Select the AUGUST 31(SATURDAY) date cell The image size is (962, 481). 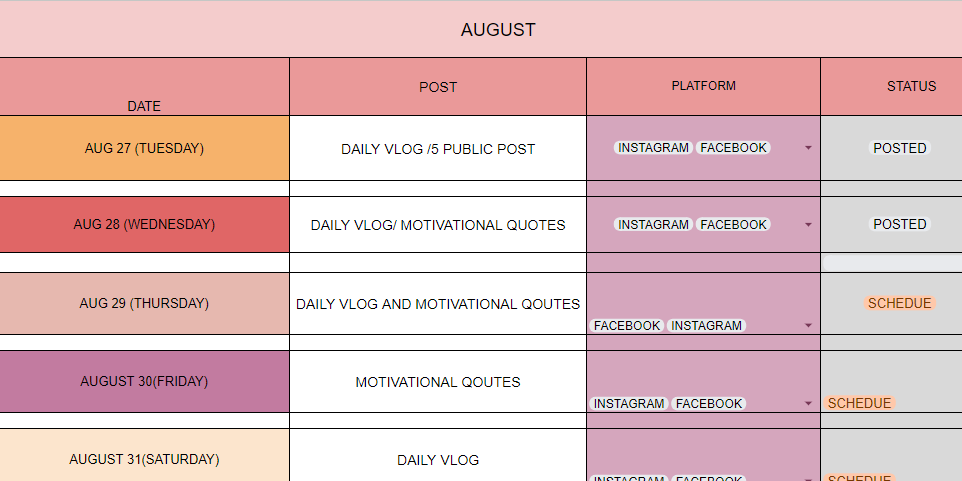pyautogui.click(x=144, y=460)
